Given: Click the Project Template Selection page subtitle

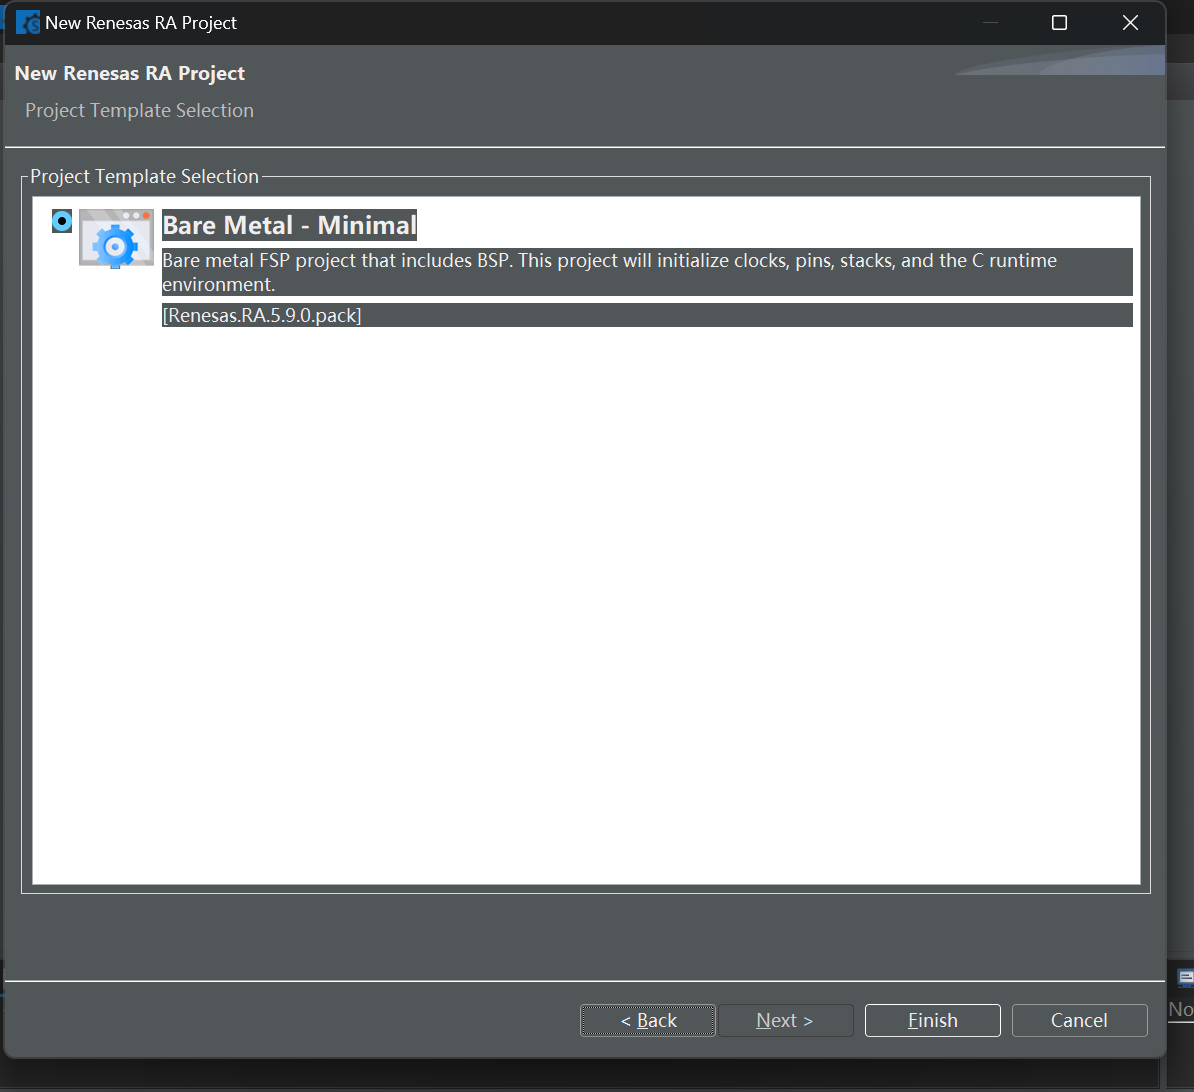Looking at the screenshot, I should point(139,110).
